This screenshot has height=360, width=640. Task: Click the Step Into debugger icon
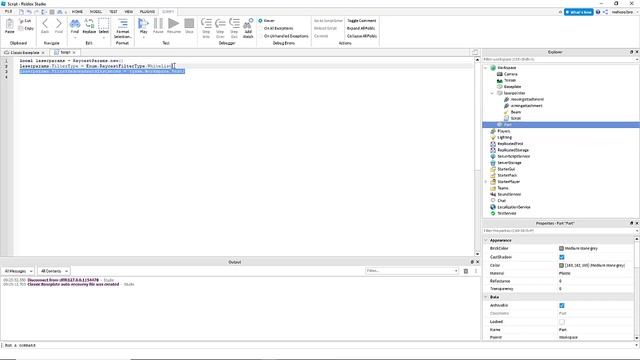point(206,24)
